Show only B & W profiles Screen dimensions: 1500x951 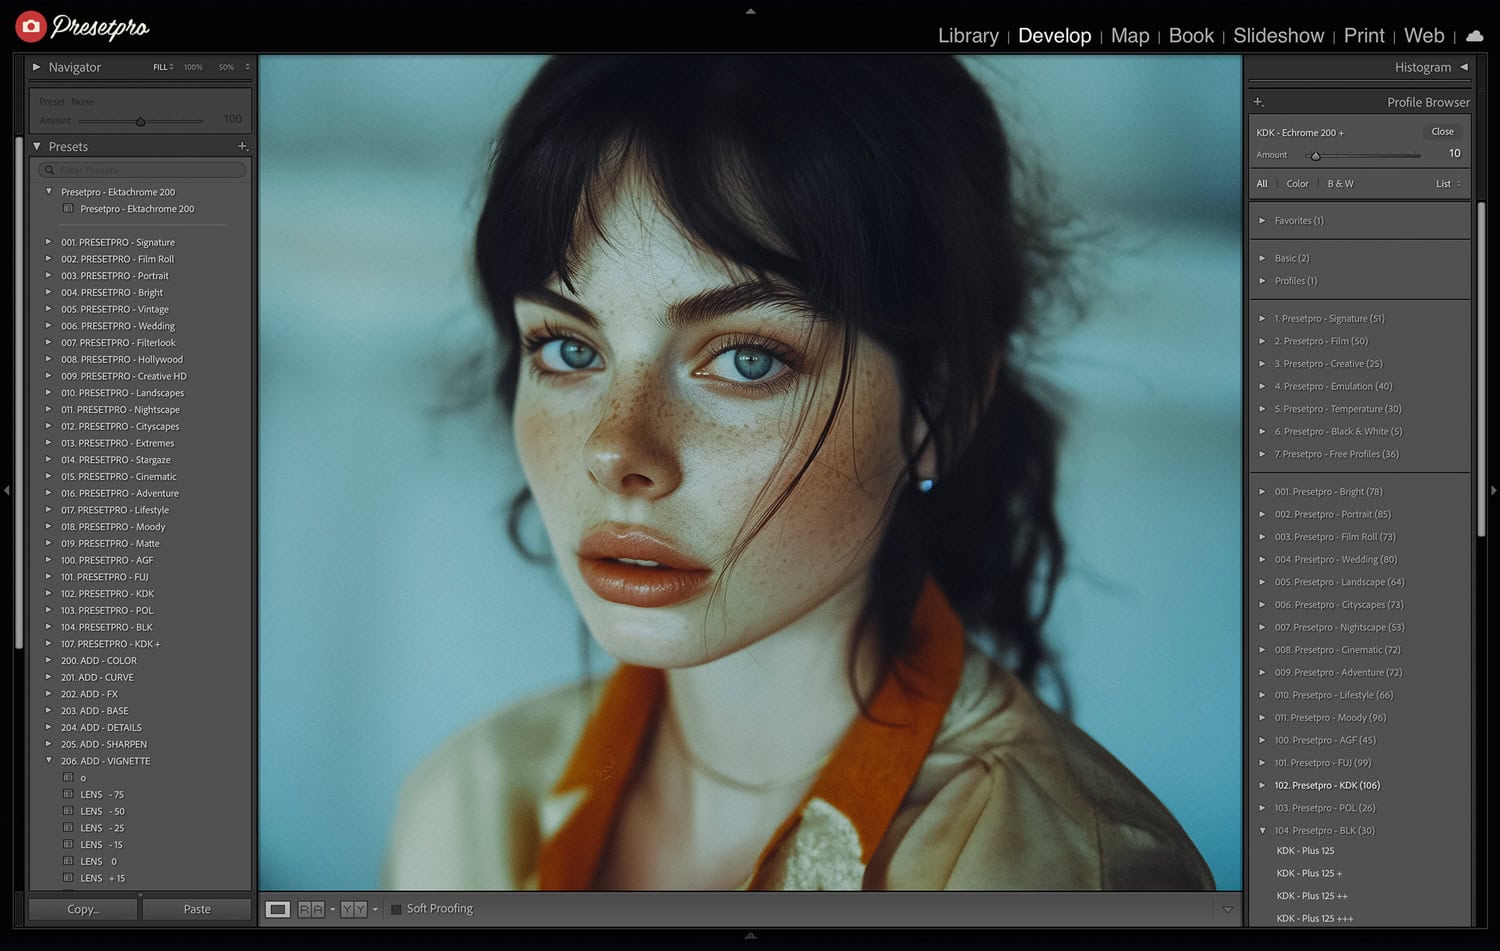pos(1340,184)
